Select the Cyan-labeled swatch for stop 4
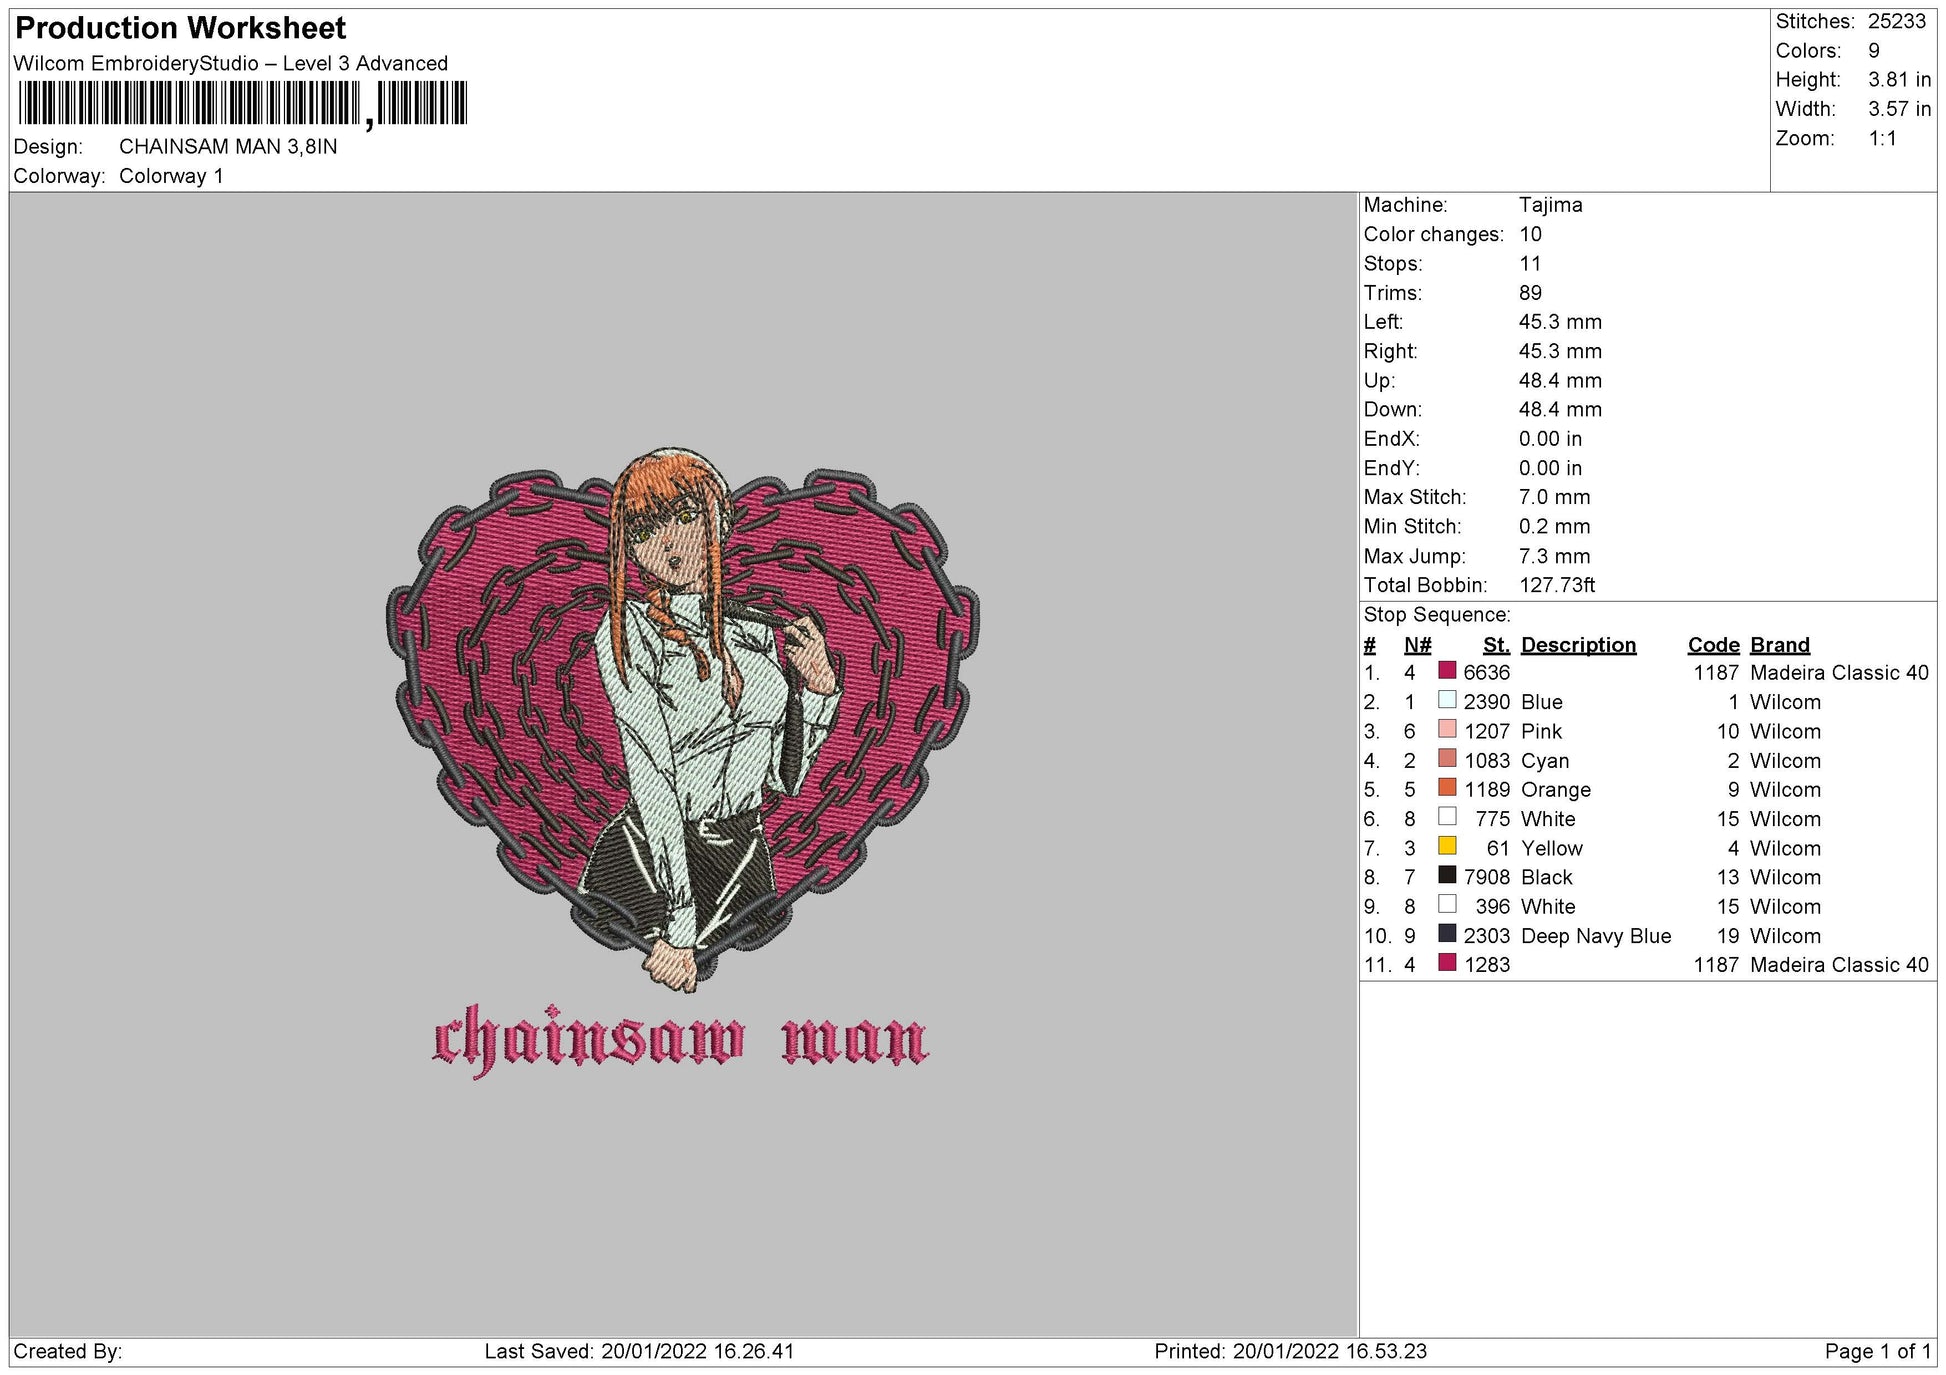1946x1375 pixels. click(x=1447, y=759)
